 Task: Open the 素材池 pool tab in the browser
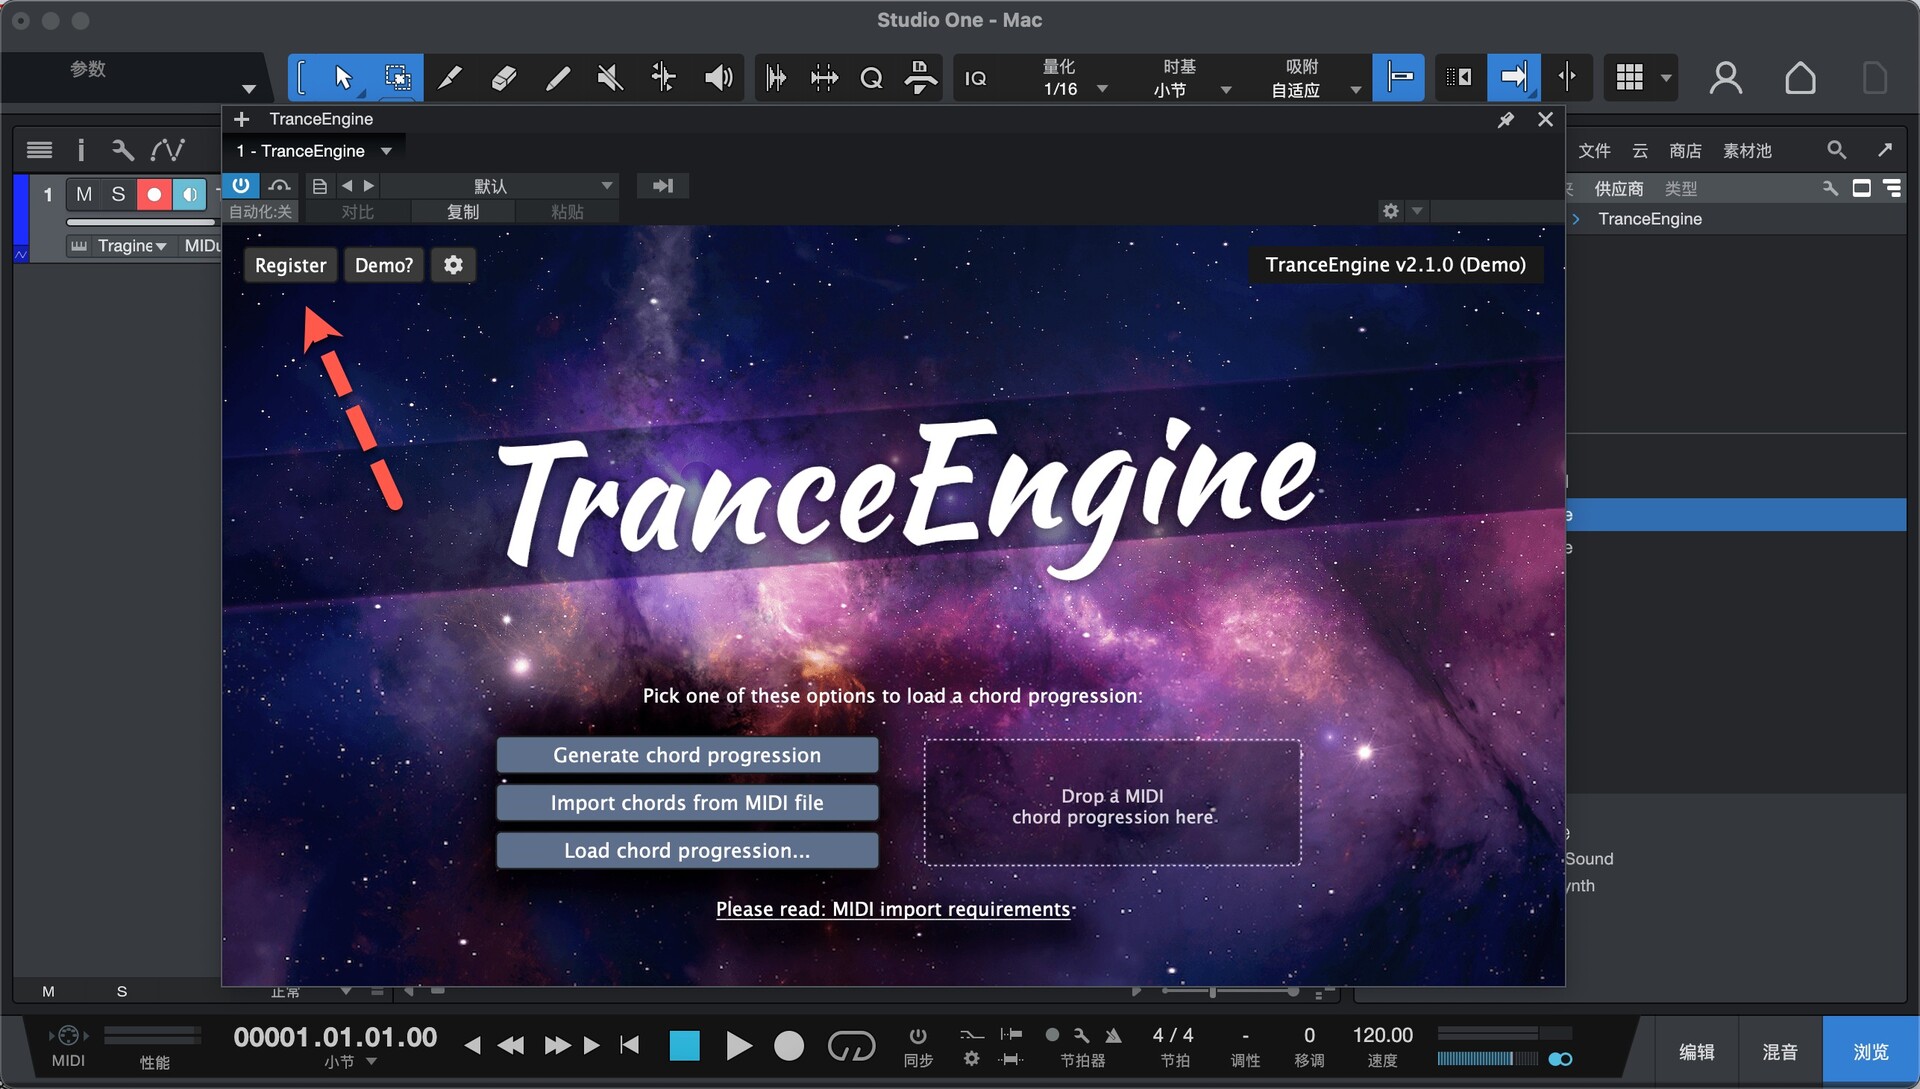coord(1747,150)
